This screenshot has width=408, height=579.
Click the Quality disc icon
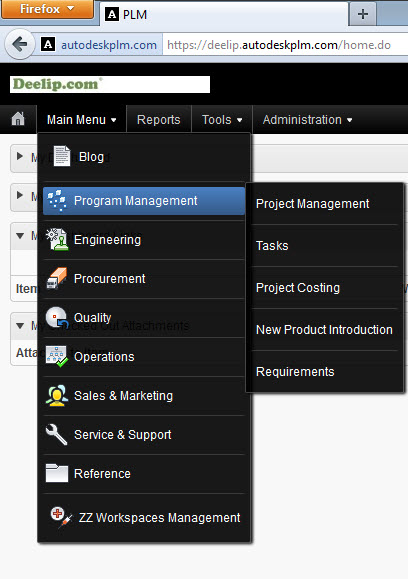57,318
